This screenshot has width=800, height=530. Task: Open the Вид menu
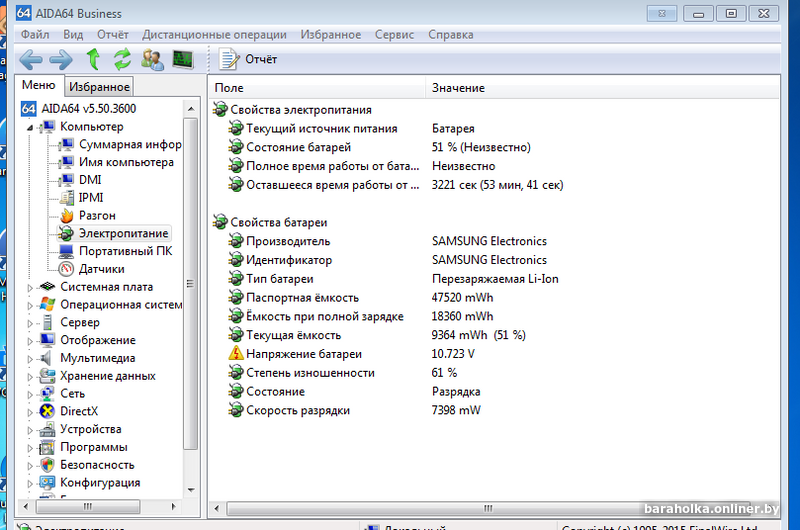(73, 35)
